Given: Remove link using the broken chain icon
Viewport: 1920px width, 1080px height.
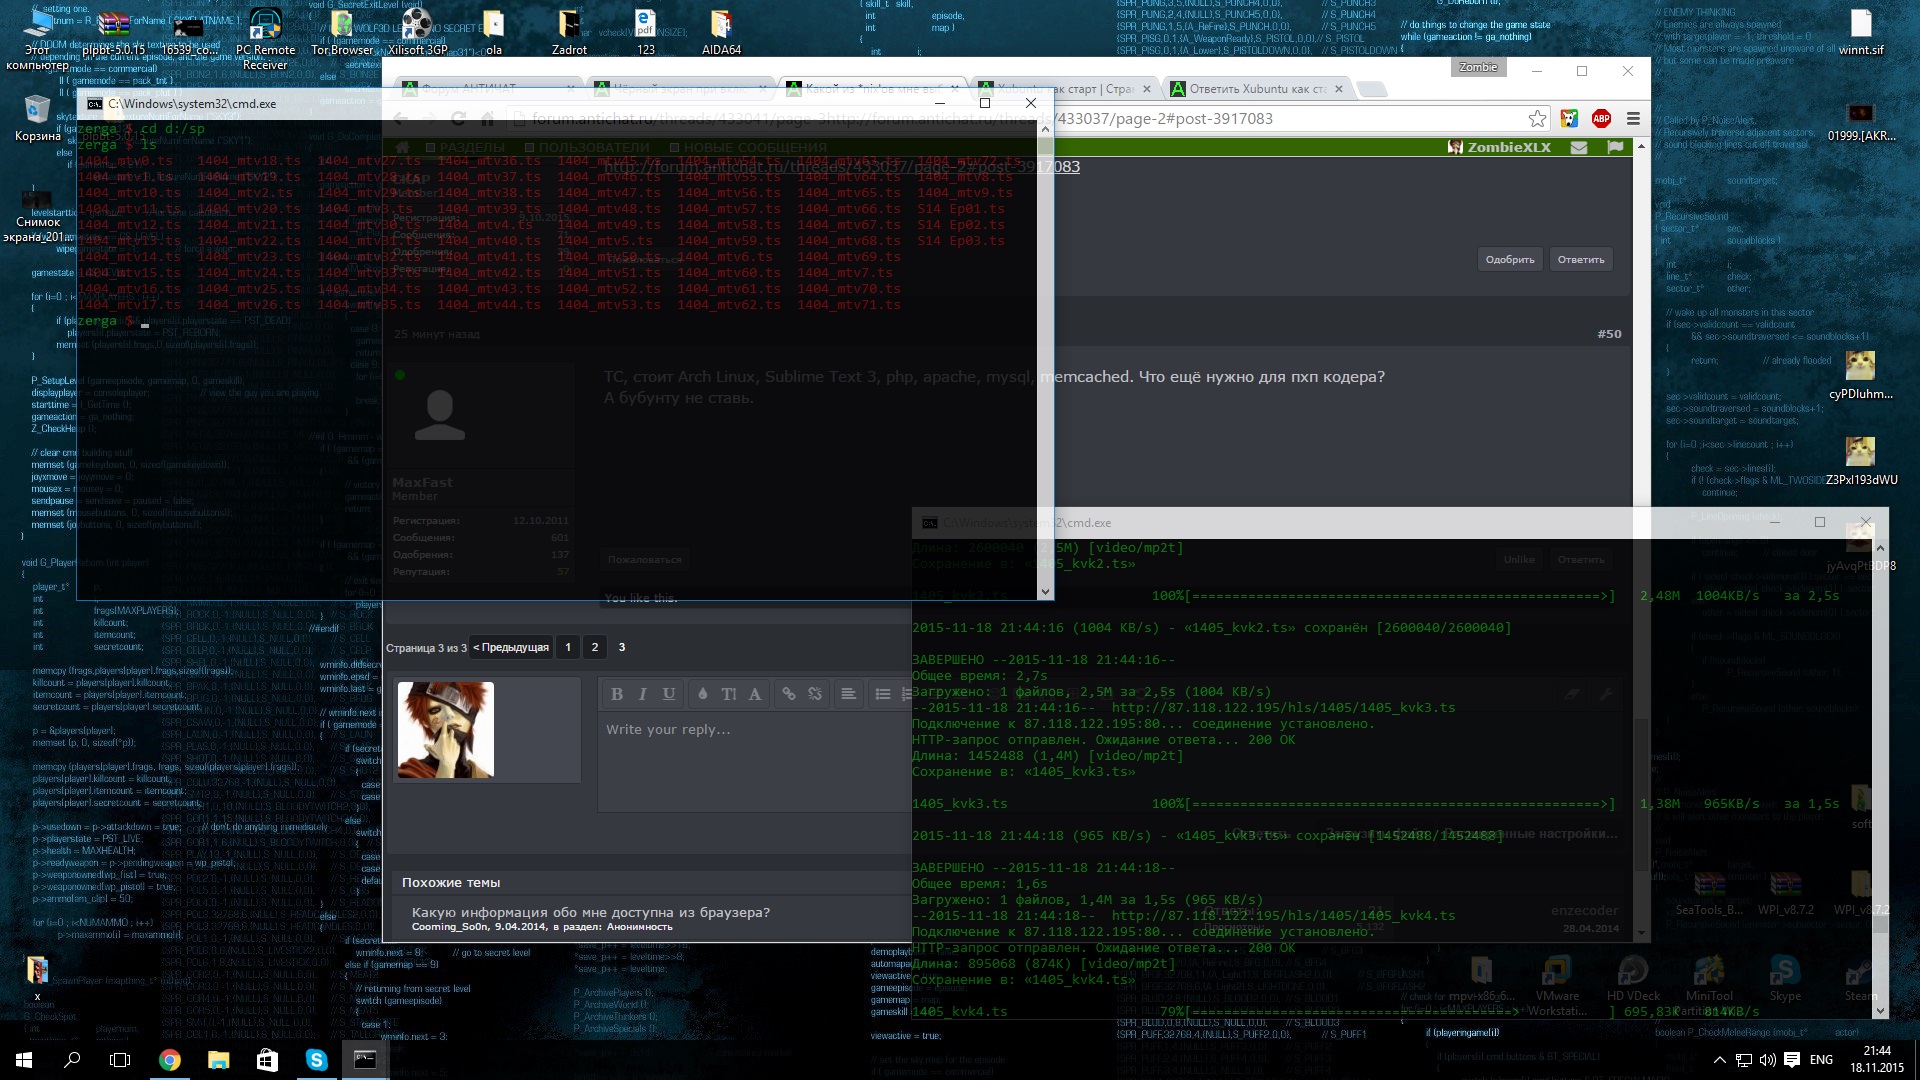Looking at the screenshot, I should click(x=815, y=694).
